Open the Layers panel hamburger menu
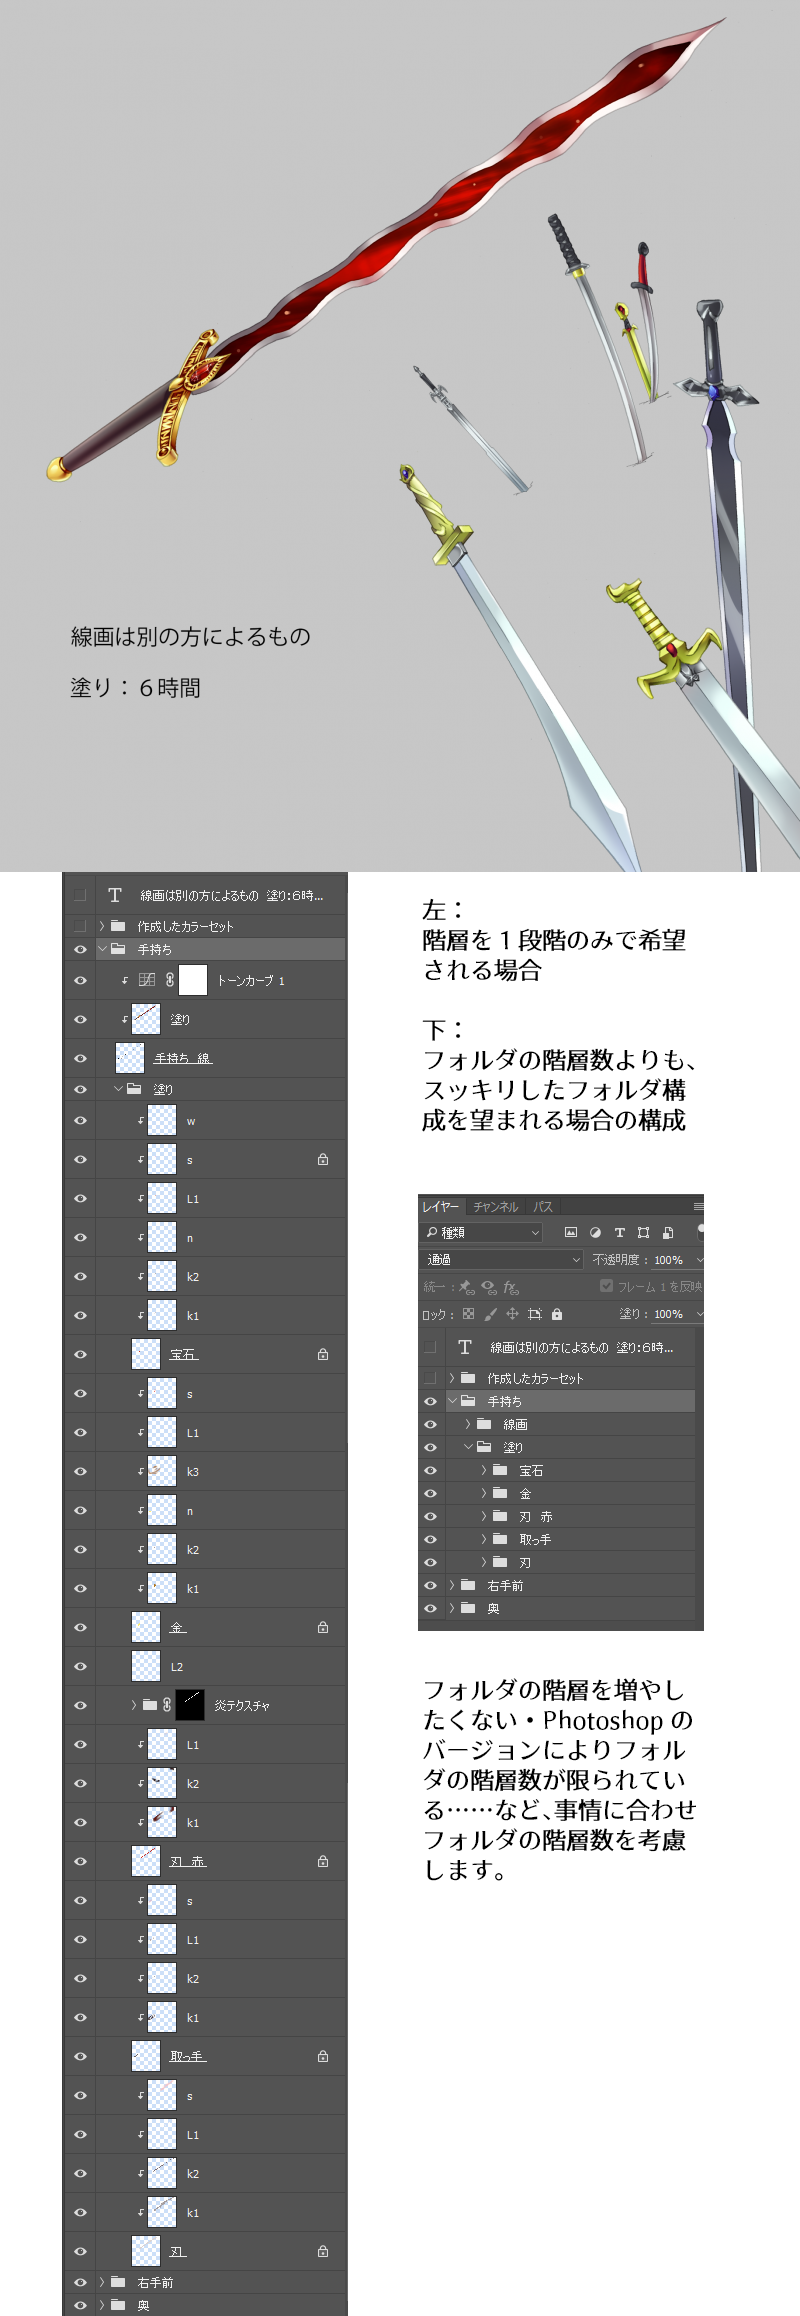Viewport: 800px width, 2316px height. click(x=698, y=1207)
